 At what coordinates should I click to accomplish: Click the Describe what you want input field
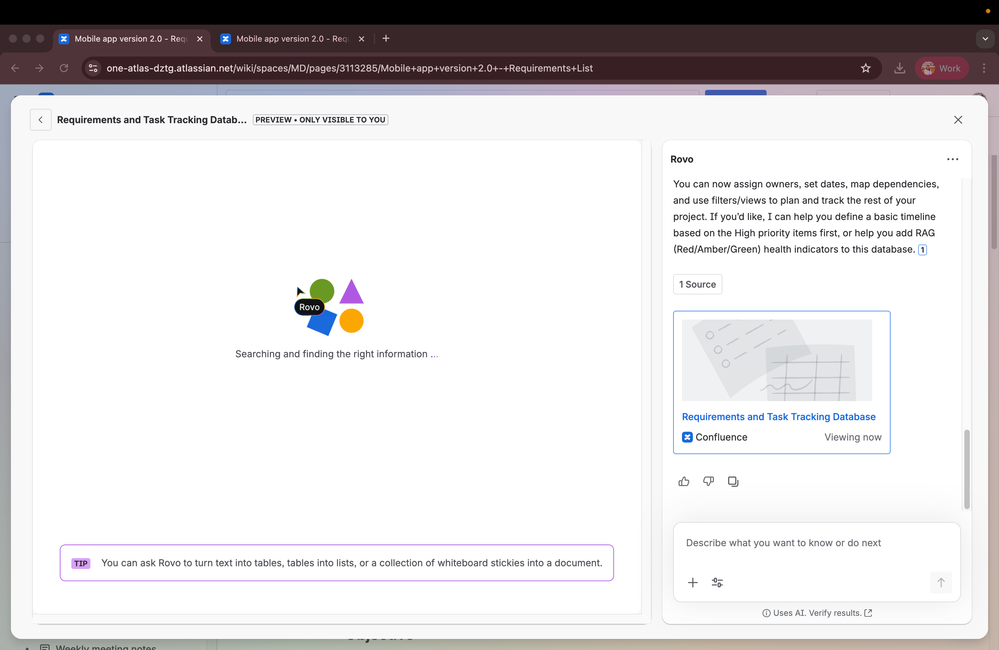812,542
